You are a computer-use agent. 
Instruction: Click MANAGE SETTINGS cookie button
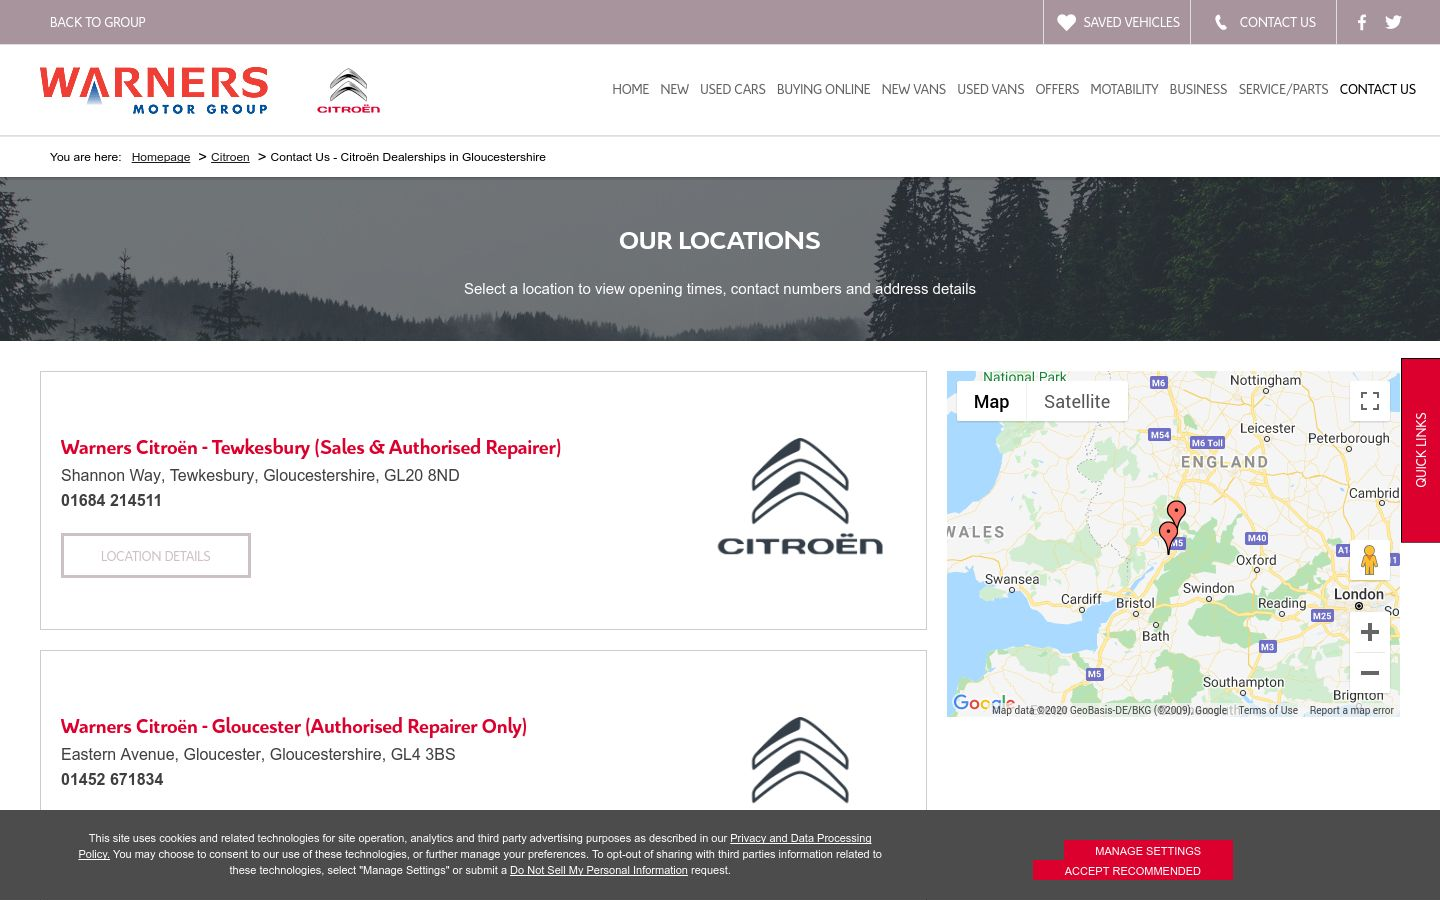pyautogui.click(x=1148, y=851)
